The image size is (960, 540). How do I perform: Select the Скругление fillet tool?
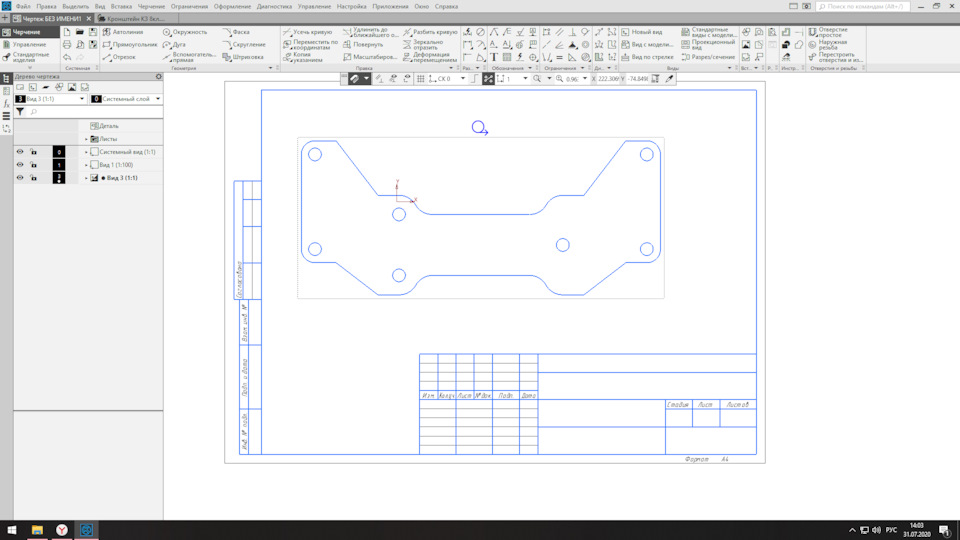coord(244,45)
